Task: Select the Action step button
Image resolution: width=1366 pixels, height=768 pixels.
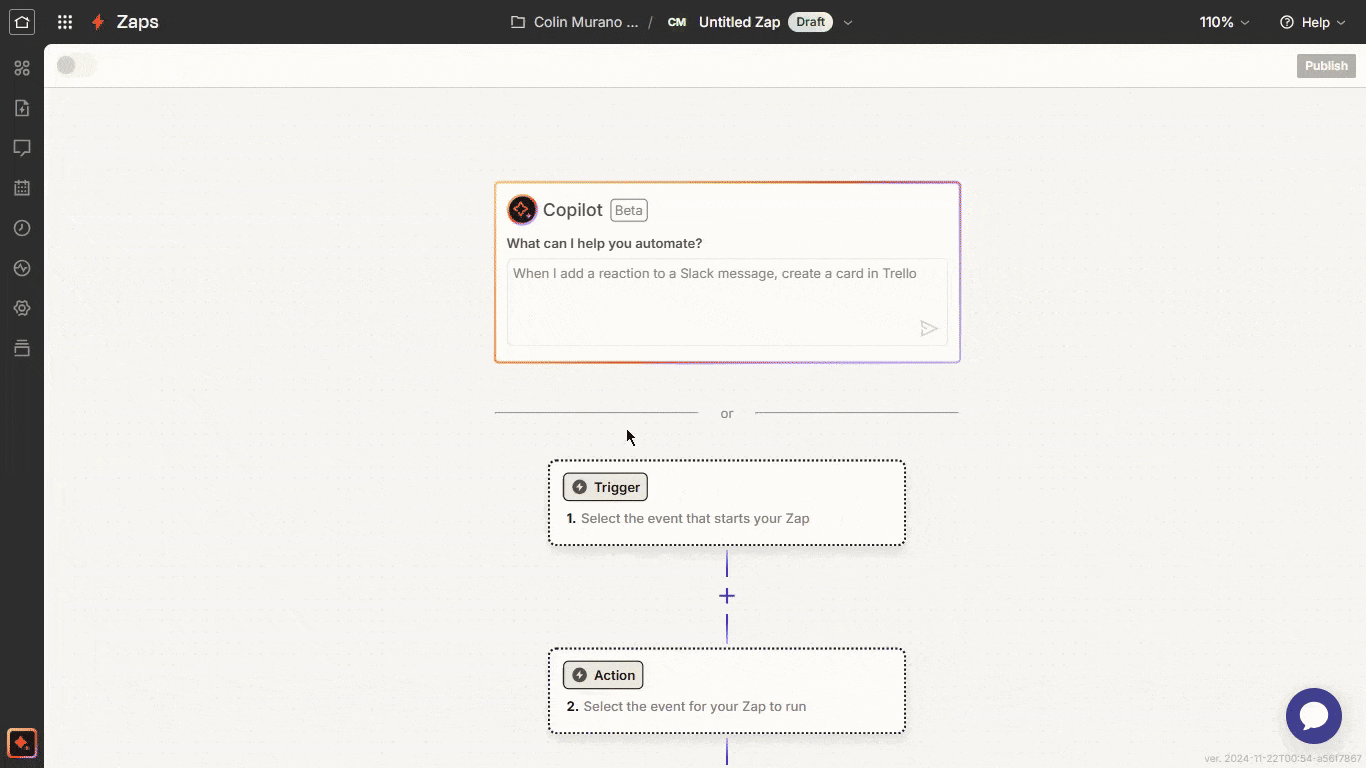Action: pyautogui.click(x=603, y=675)
